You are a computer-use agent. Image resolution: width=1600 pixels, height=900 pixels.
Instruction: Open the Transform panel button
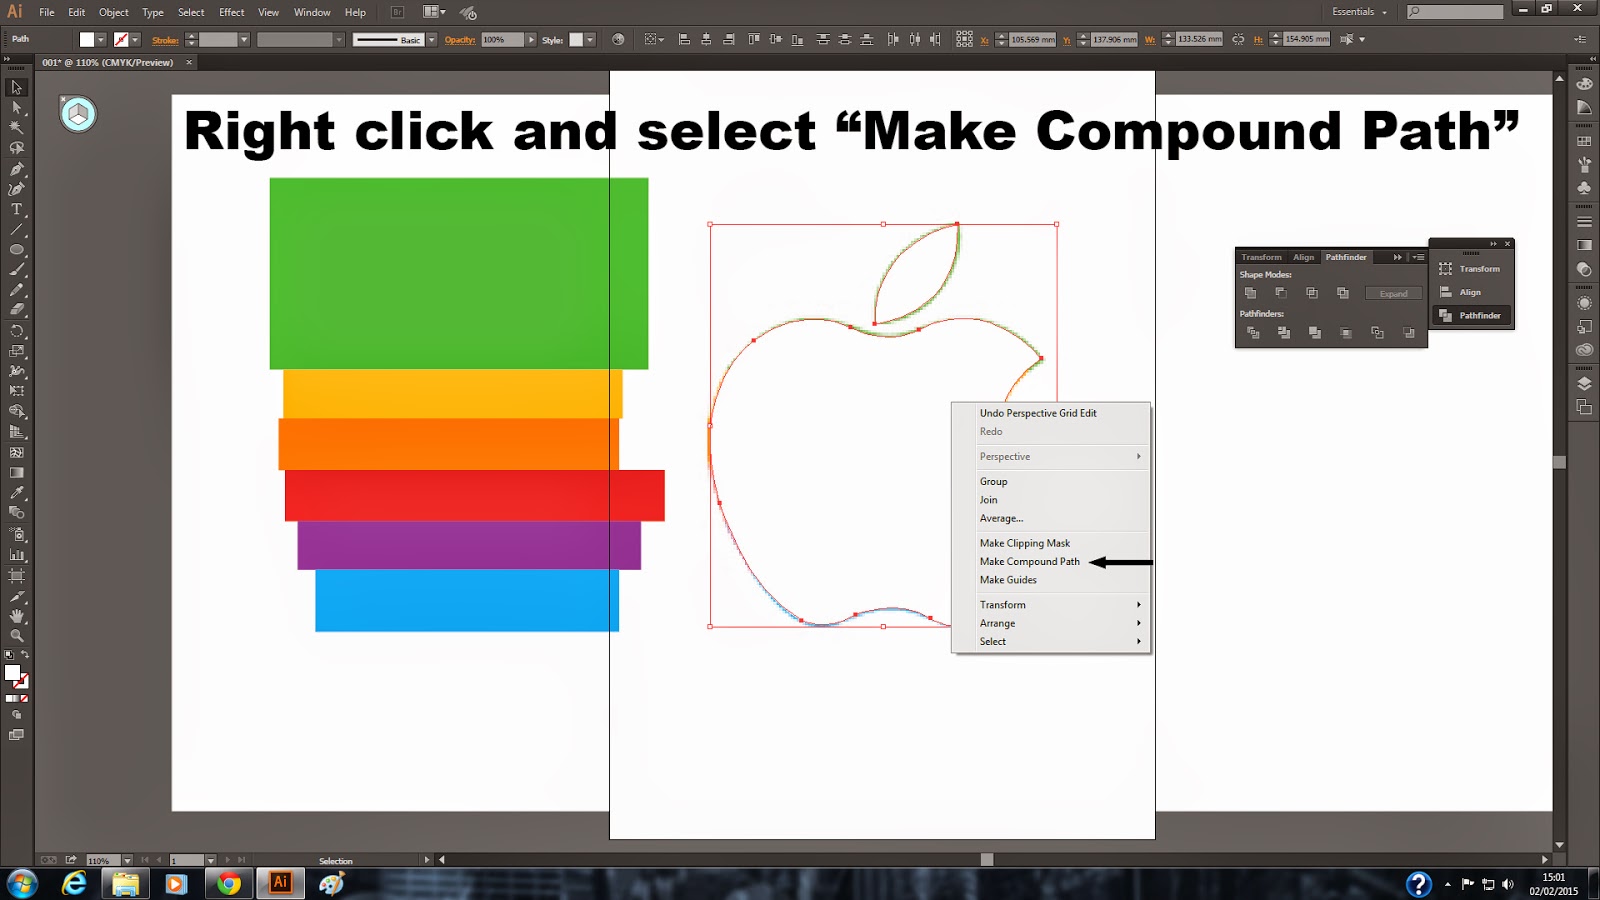(1472, 269)
